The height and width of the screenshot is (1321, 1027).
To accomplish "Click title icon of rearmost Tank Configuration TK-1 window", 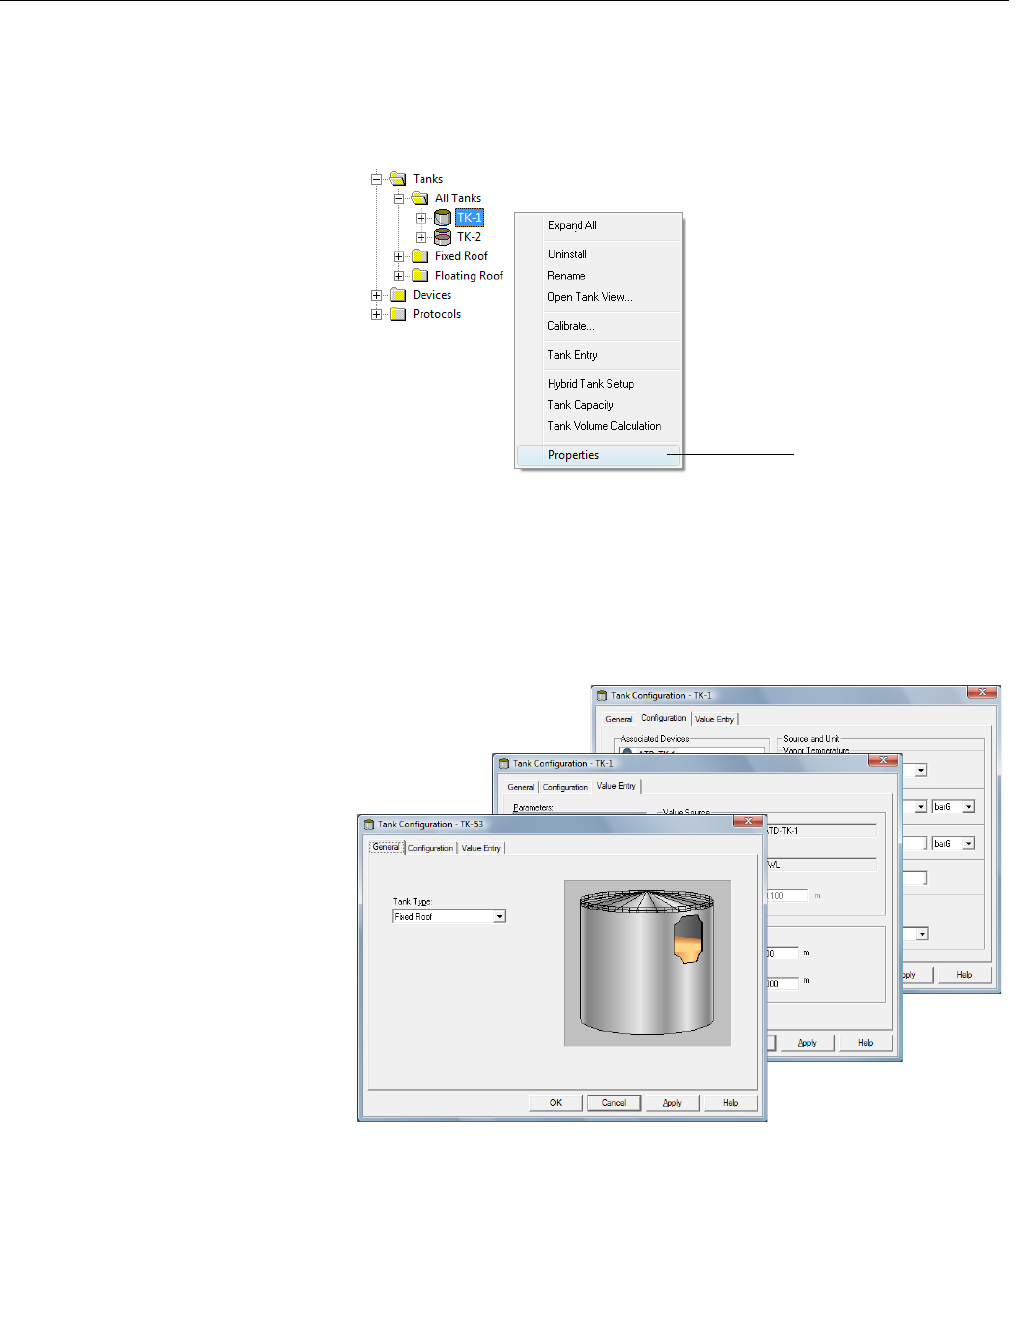I will click(x=602, y=696).
